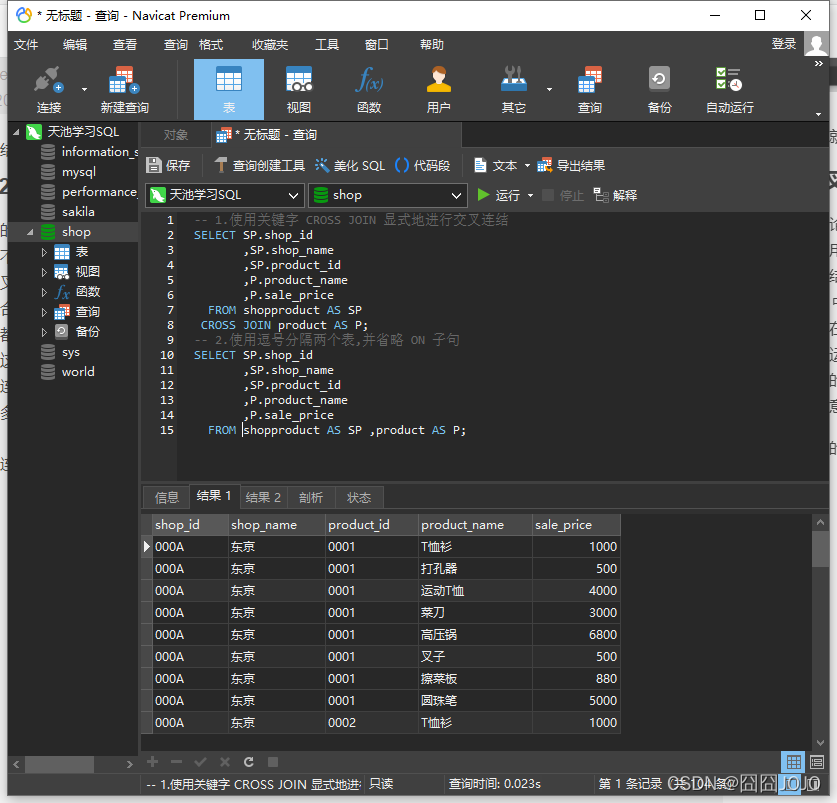The width and height of the screenshot is (837, 803).
Task: Open the 编辑 menu
Action: pos(75,45)
